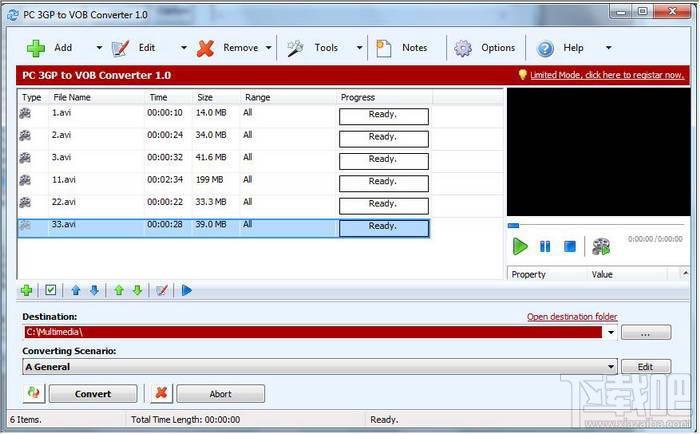
Task: Click the red X Remove toolbar icon
Action: (205, 48)
